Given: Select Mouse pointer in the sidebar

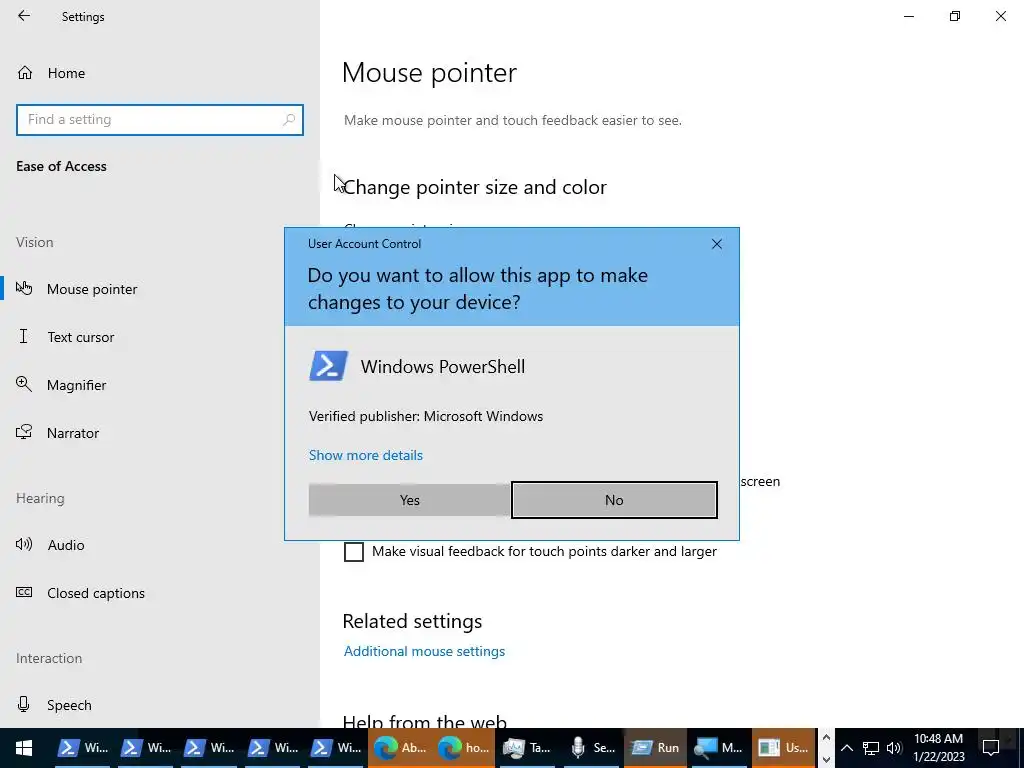Looking at the screenshot, I should pos(91,289).
